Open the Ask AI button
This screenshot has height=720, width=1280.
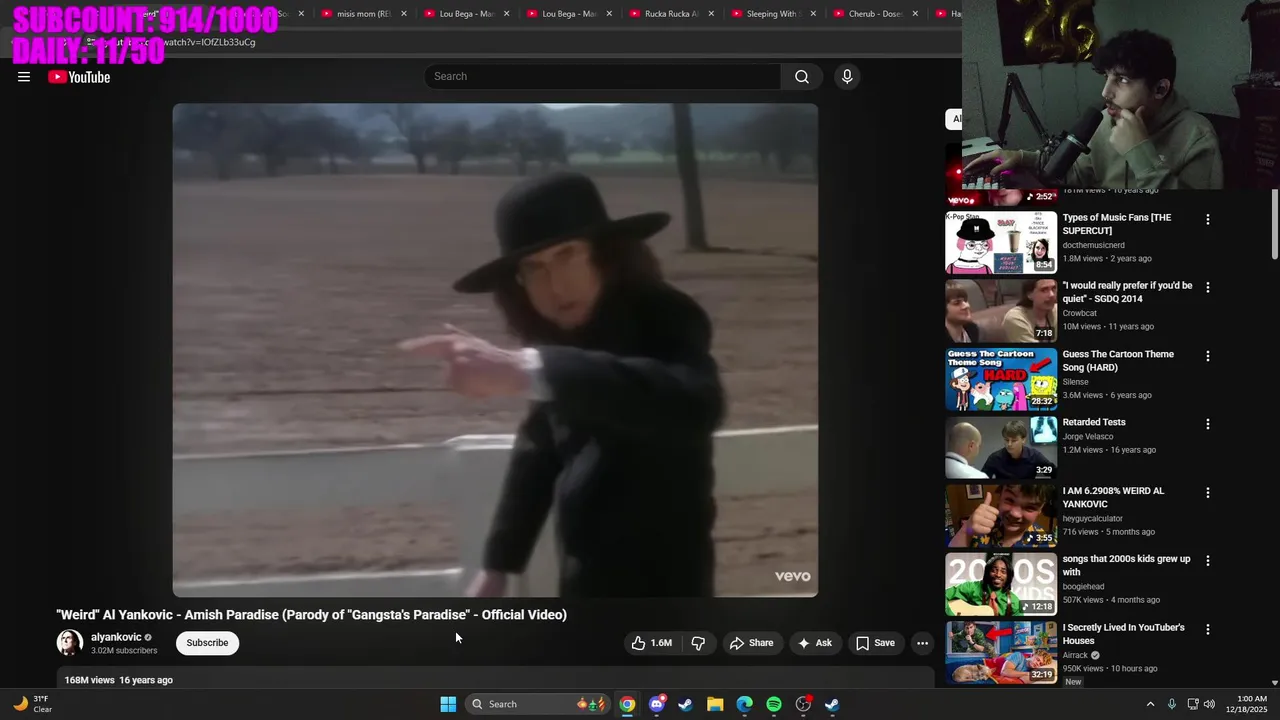click(815, 643)
